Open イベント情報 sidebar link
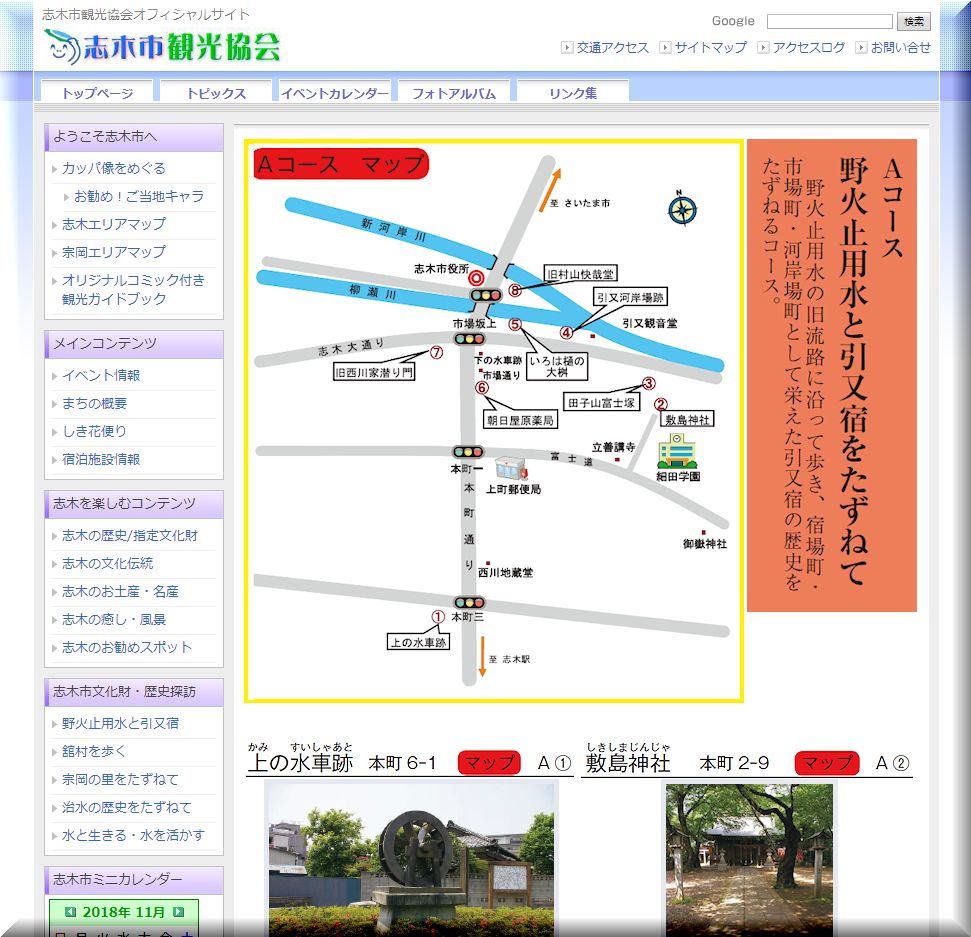This screenshot has width=971, height=937. pyautogui.click(x=101, y=375)
